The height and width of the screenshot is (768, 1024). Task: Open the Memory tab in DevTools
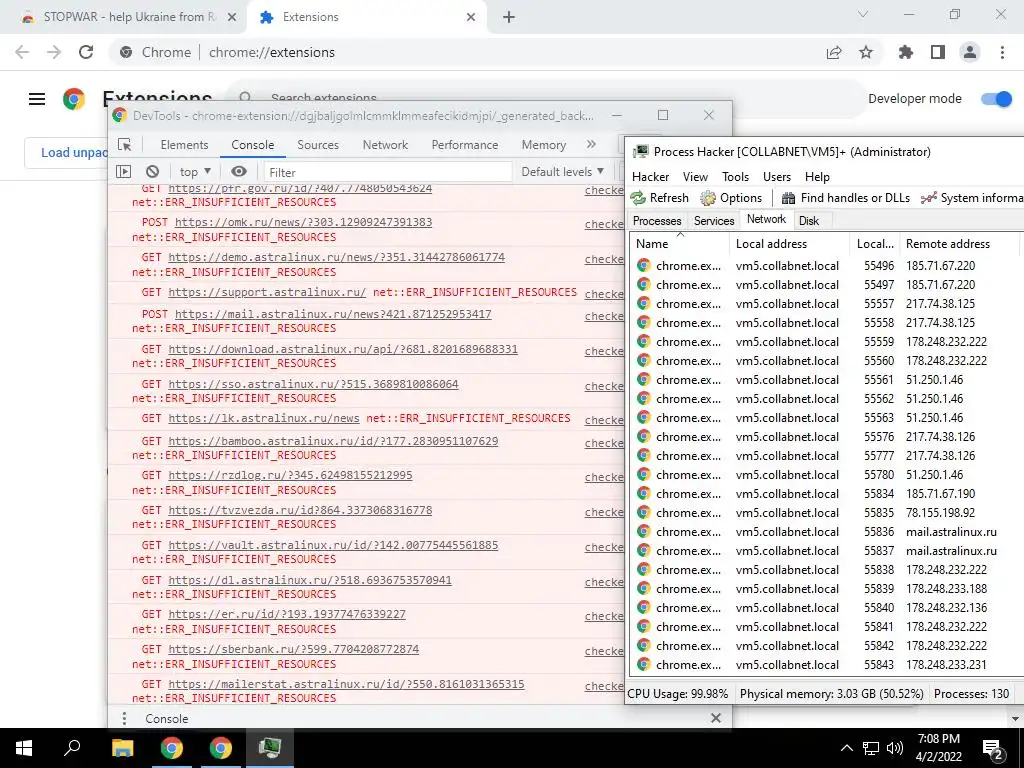(x=543, y=145)
